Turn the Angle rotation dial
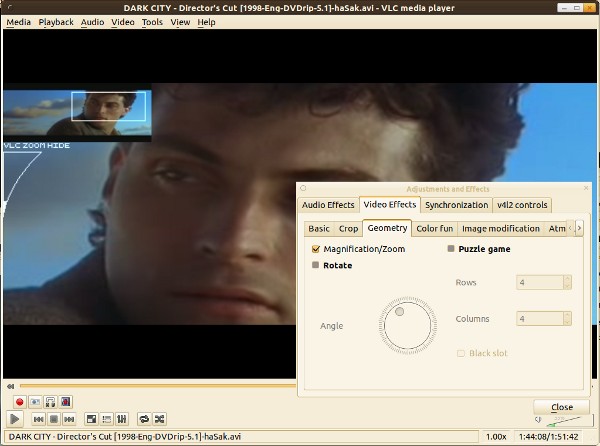 click(x=408, y=325)
